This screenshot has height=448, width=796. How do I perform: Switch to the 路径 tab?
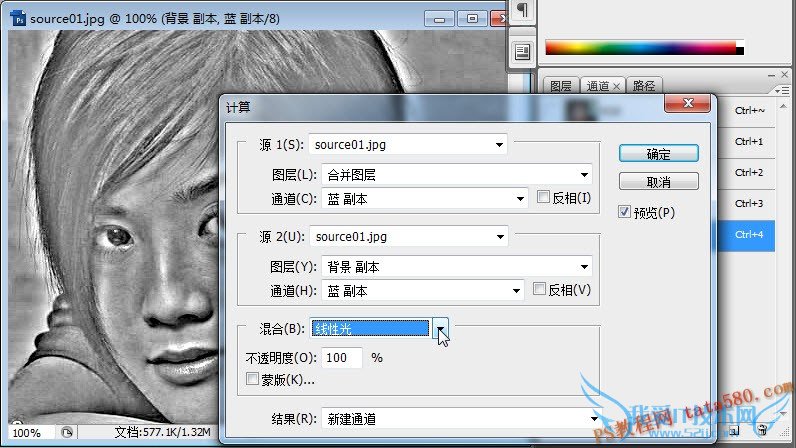[644, 86]
